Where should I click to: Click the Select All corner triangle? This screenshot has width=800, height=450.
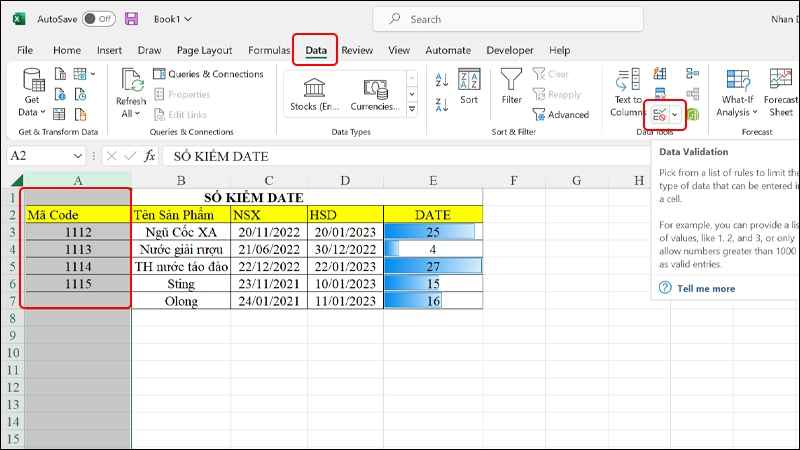click(16, 180)
